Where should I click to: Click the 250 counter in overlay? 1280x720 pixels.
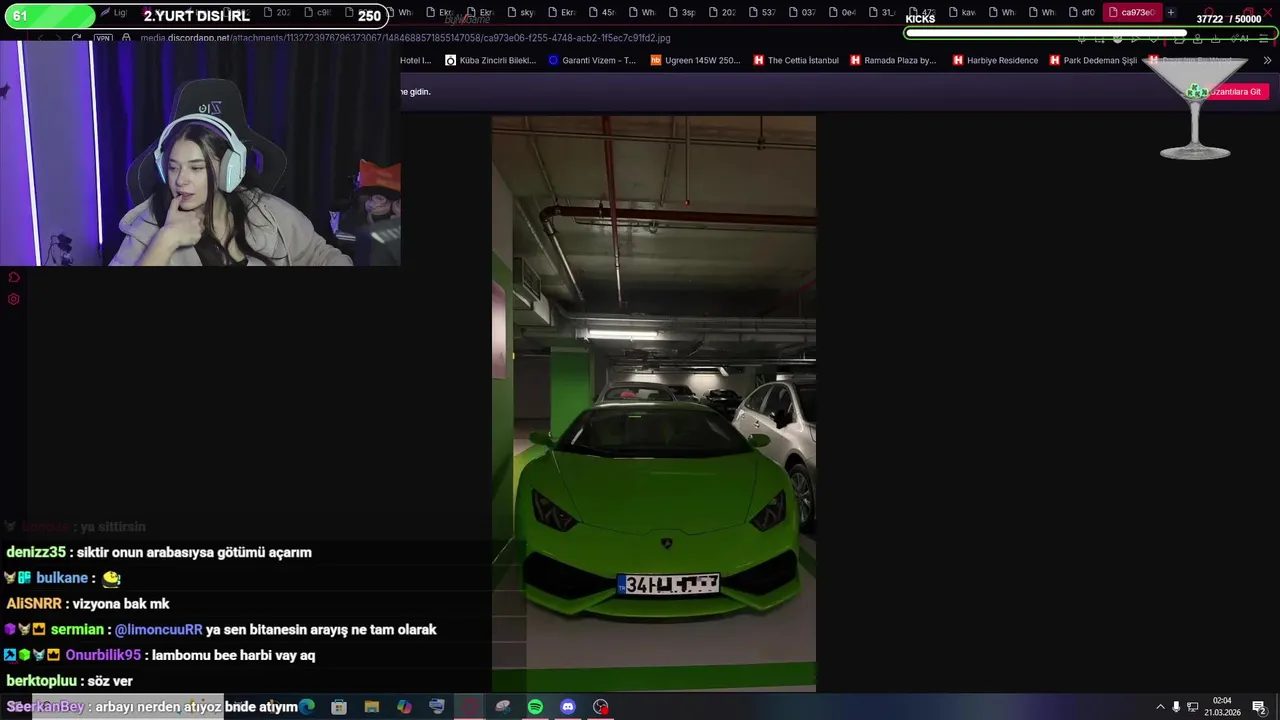pos(369,16)
